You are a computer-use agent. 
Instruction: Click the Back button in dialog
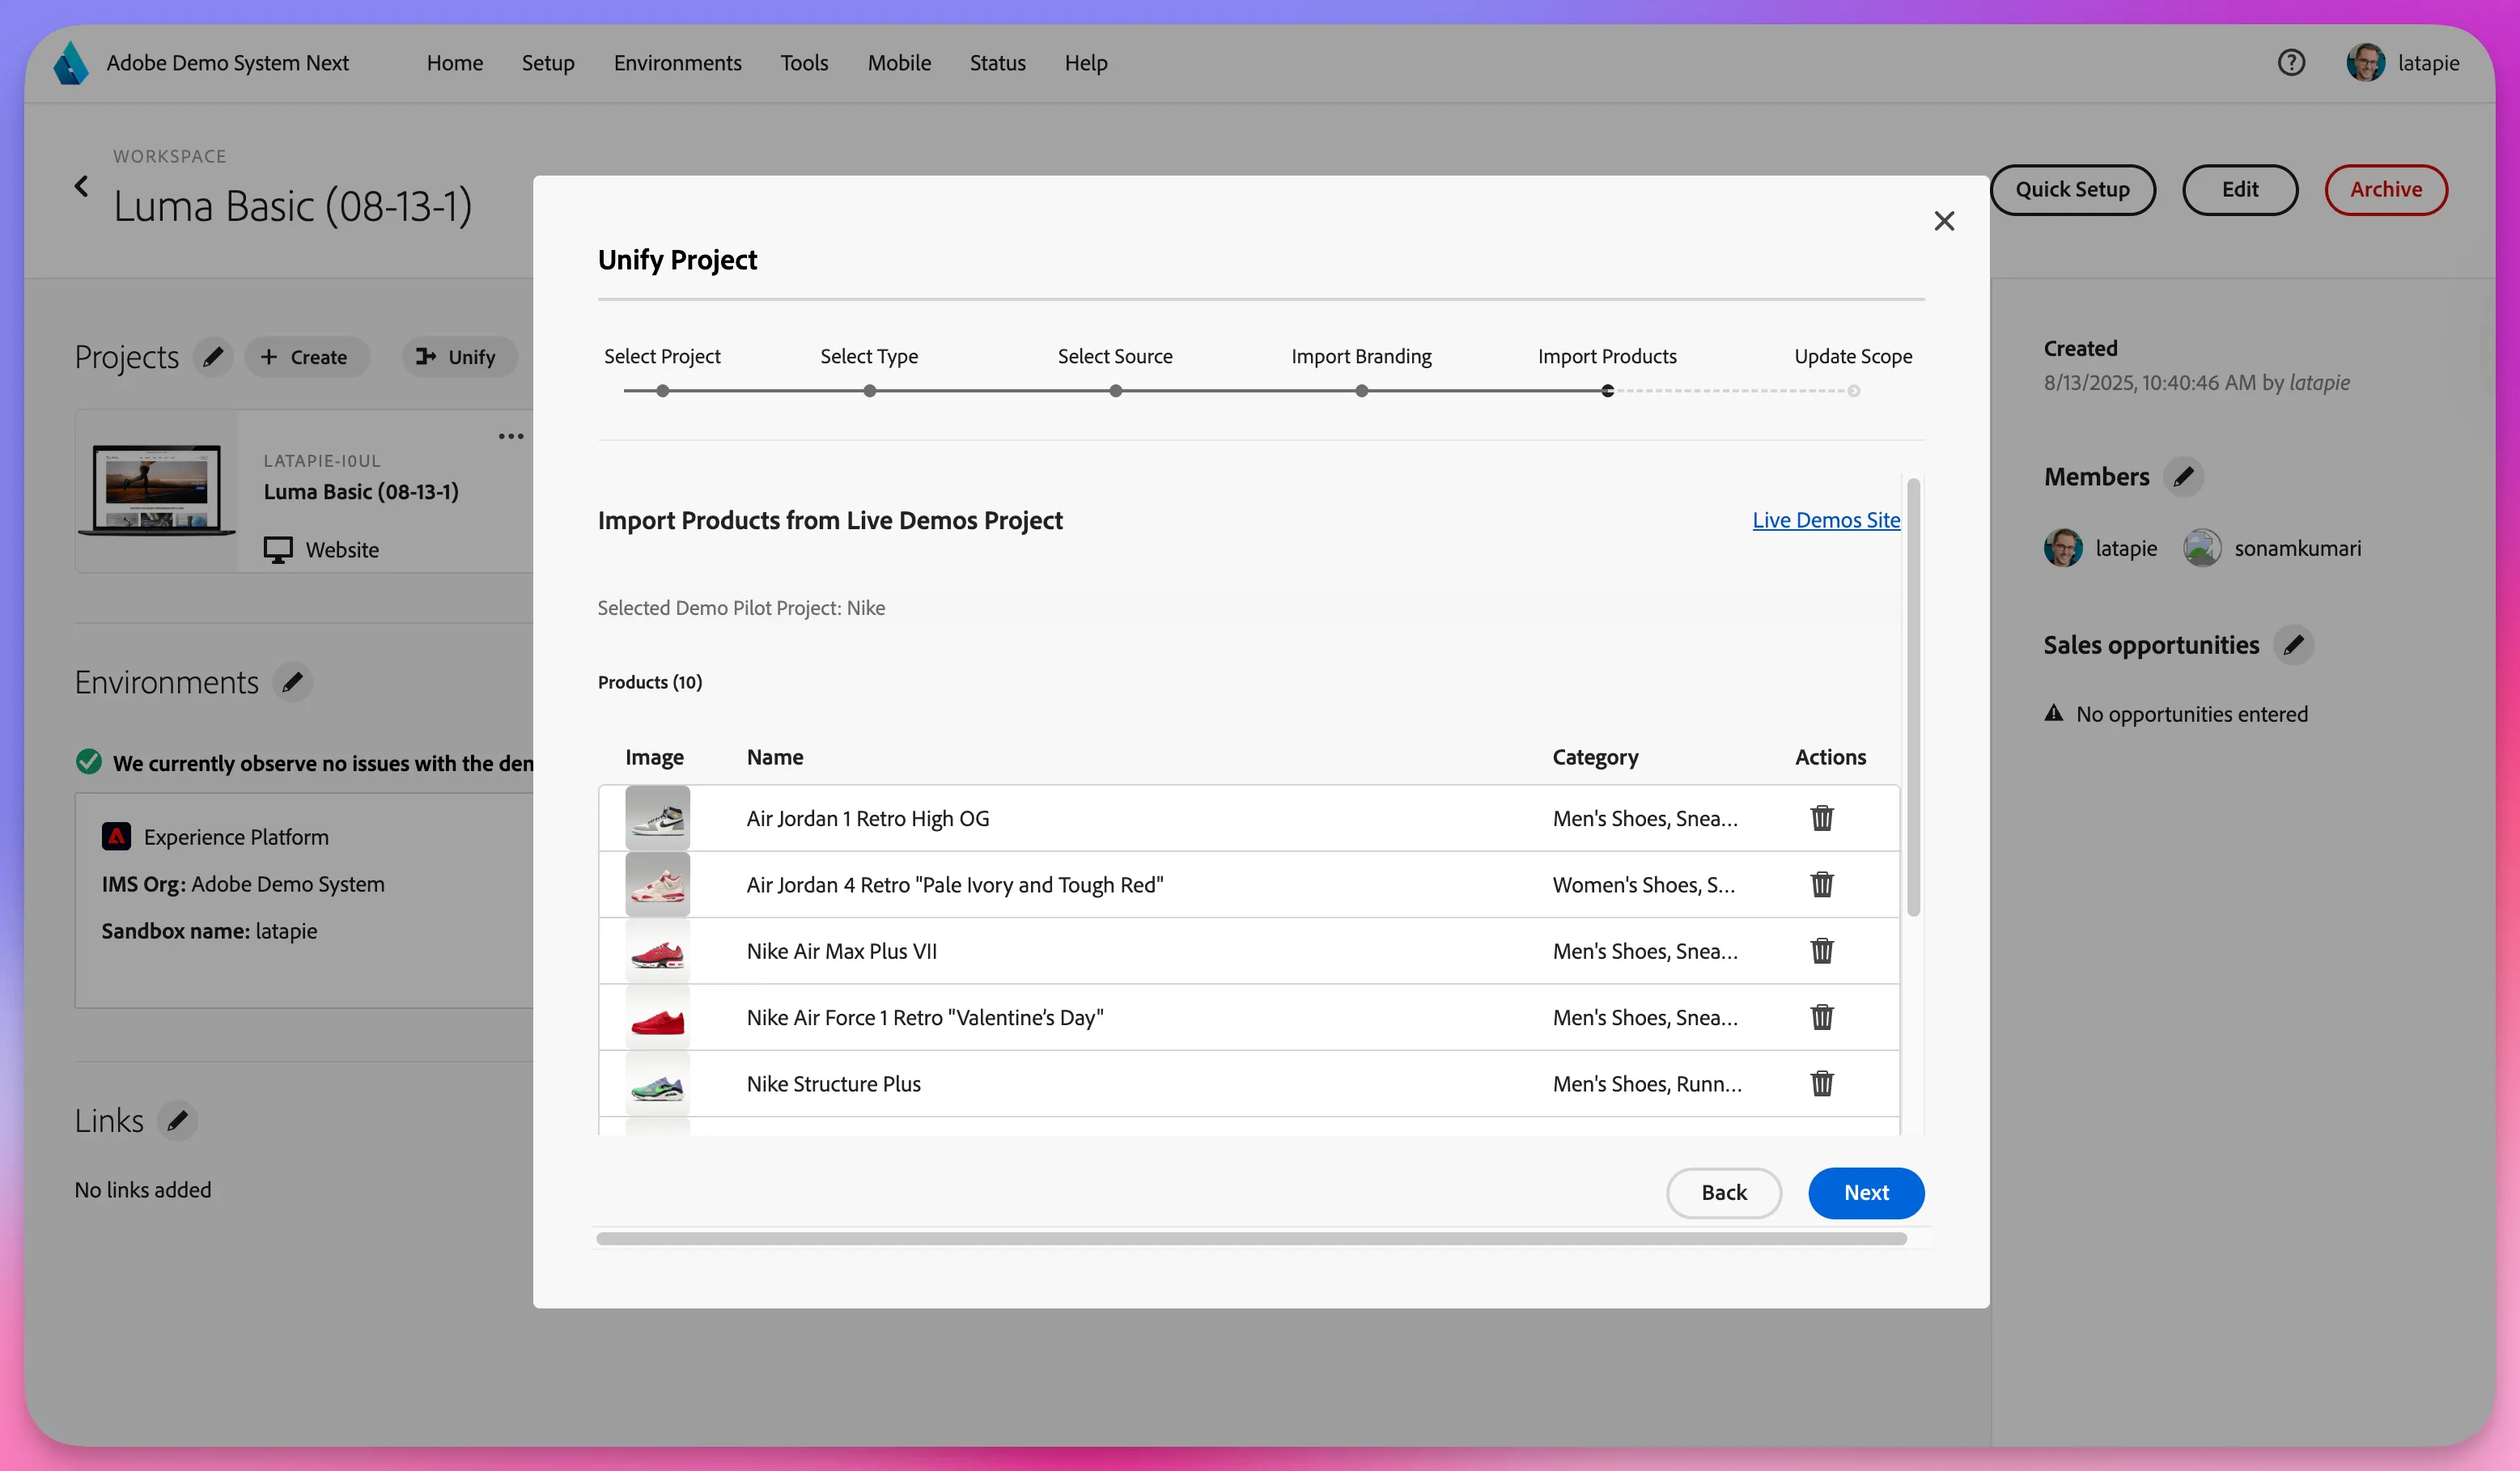coord(1723,1192)
